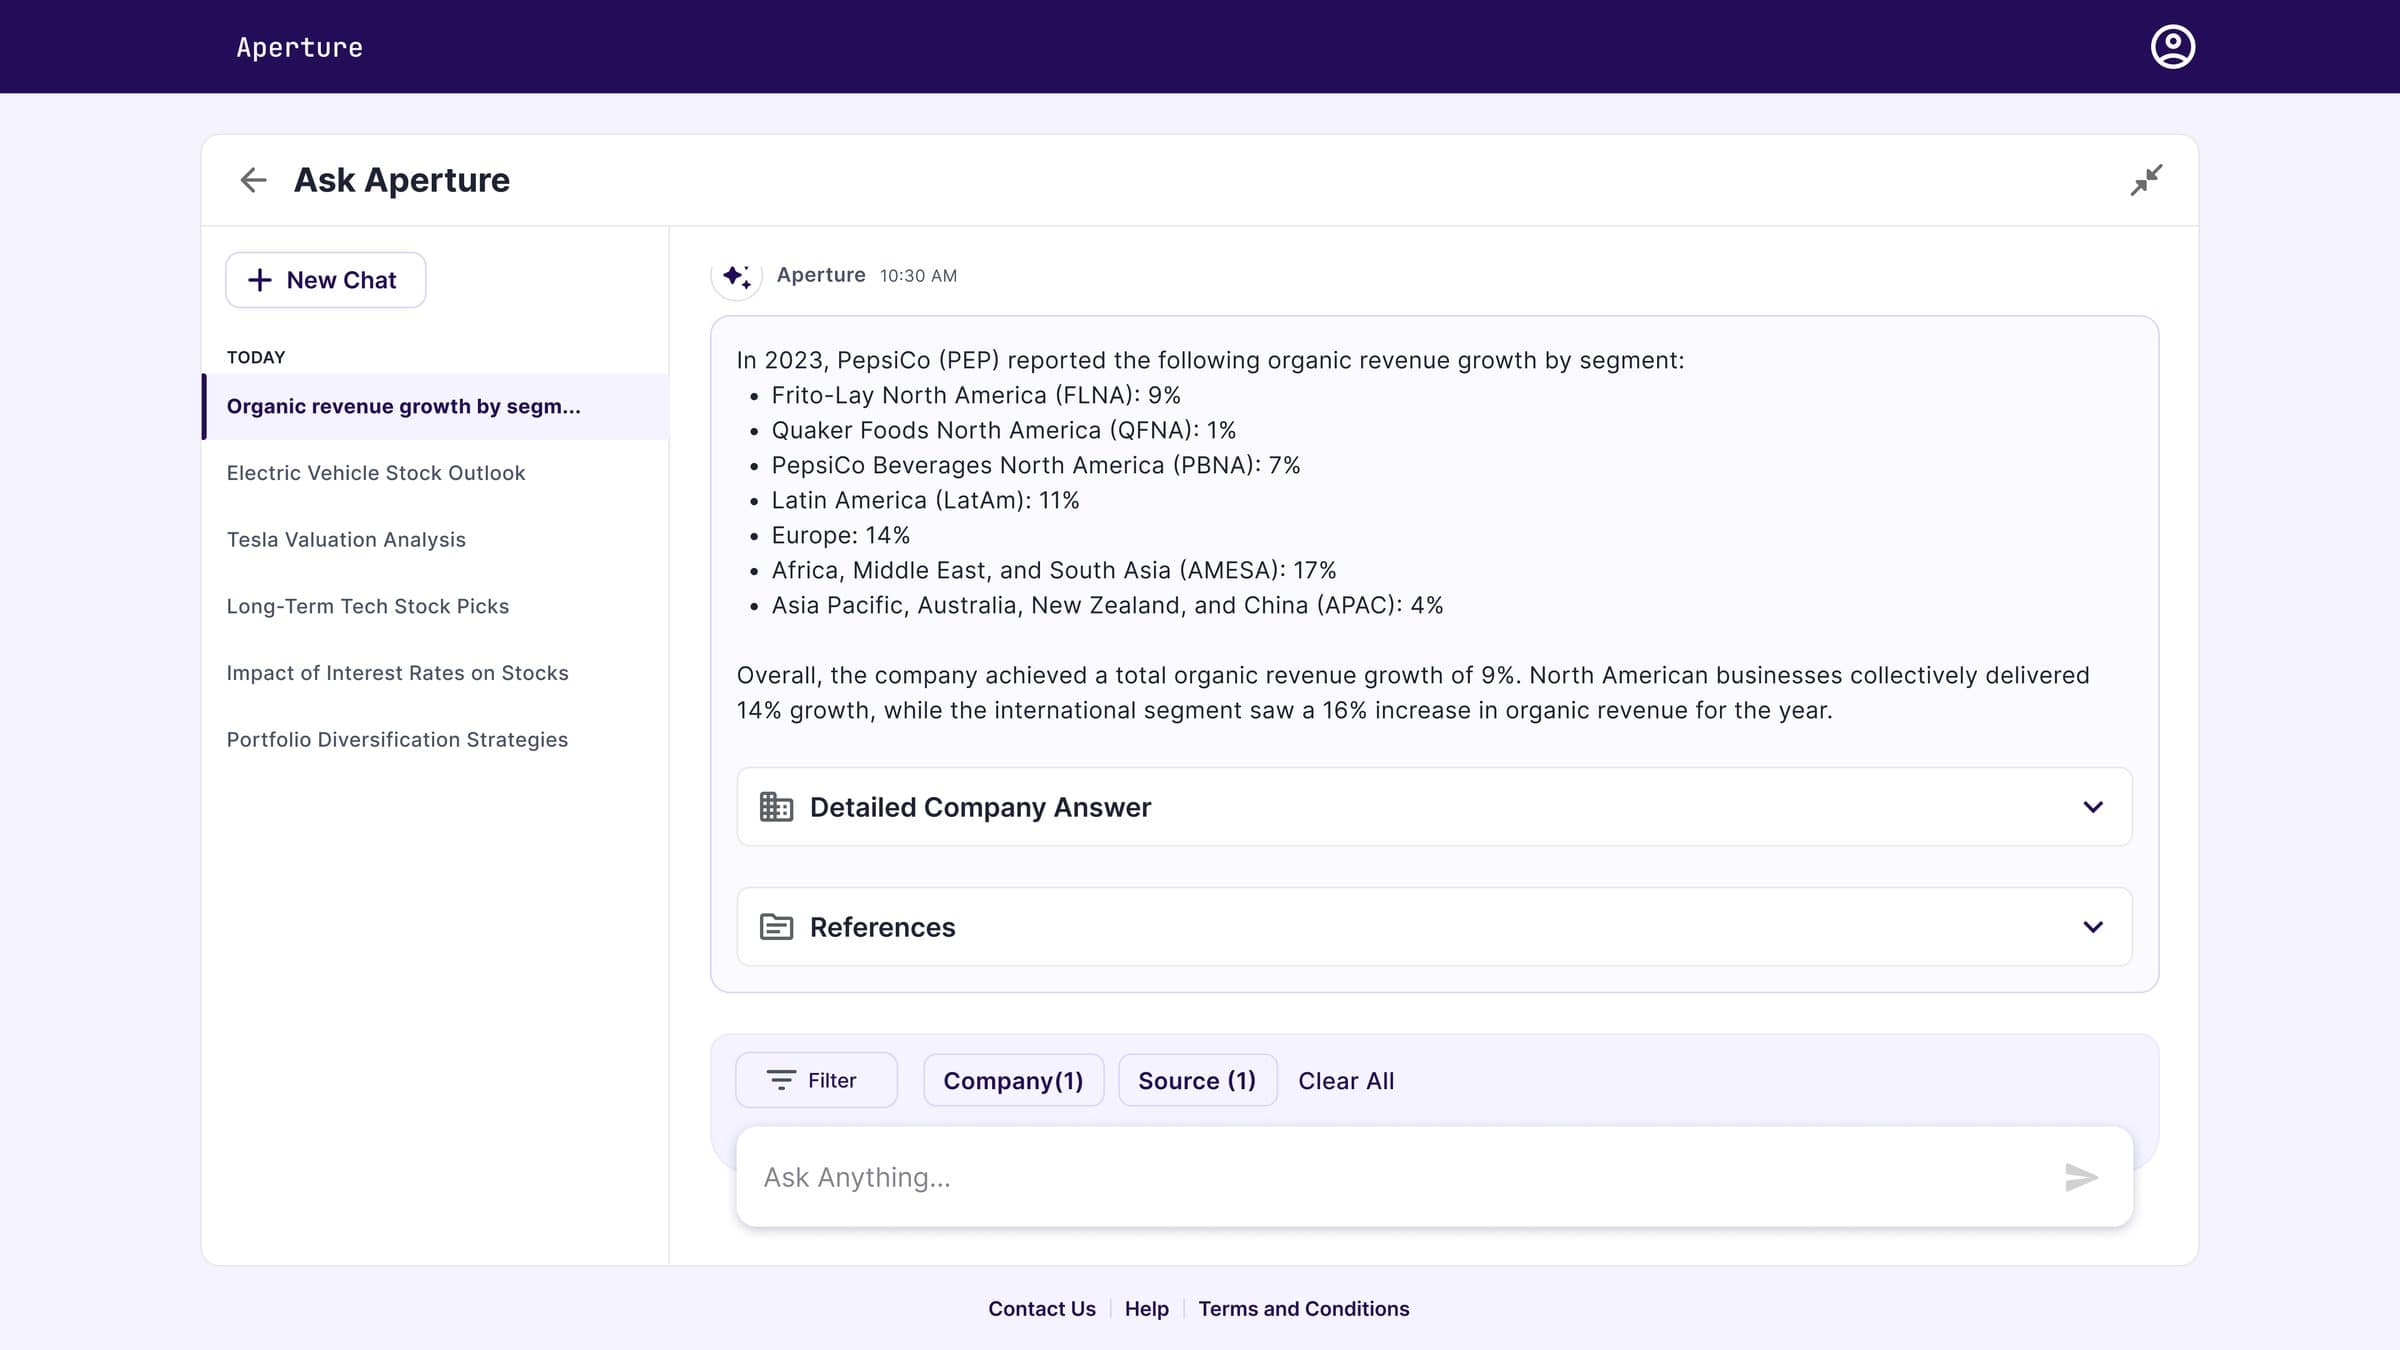Viewport: 2400px width, 1350px height.
Task: Click the PepsiCo Beverages North America (PBNA): 7% line
Action: pyautogui.click(x=1035, y=465)
